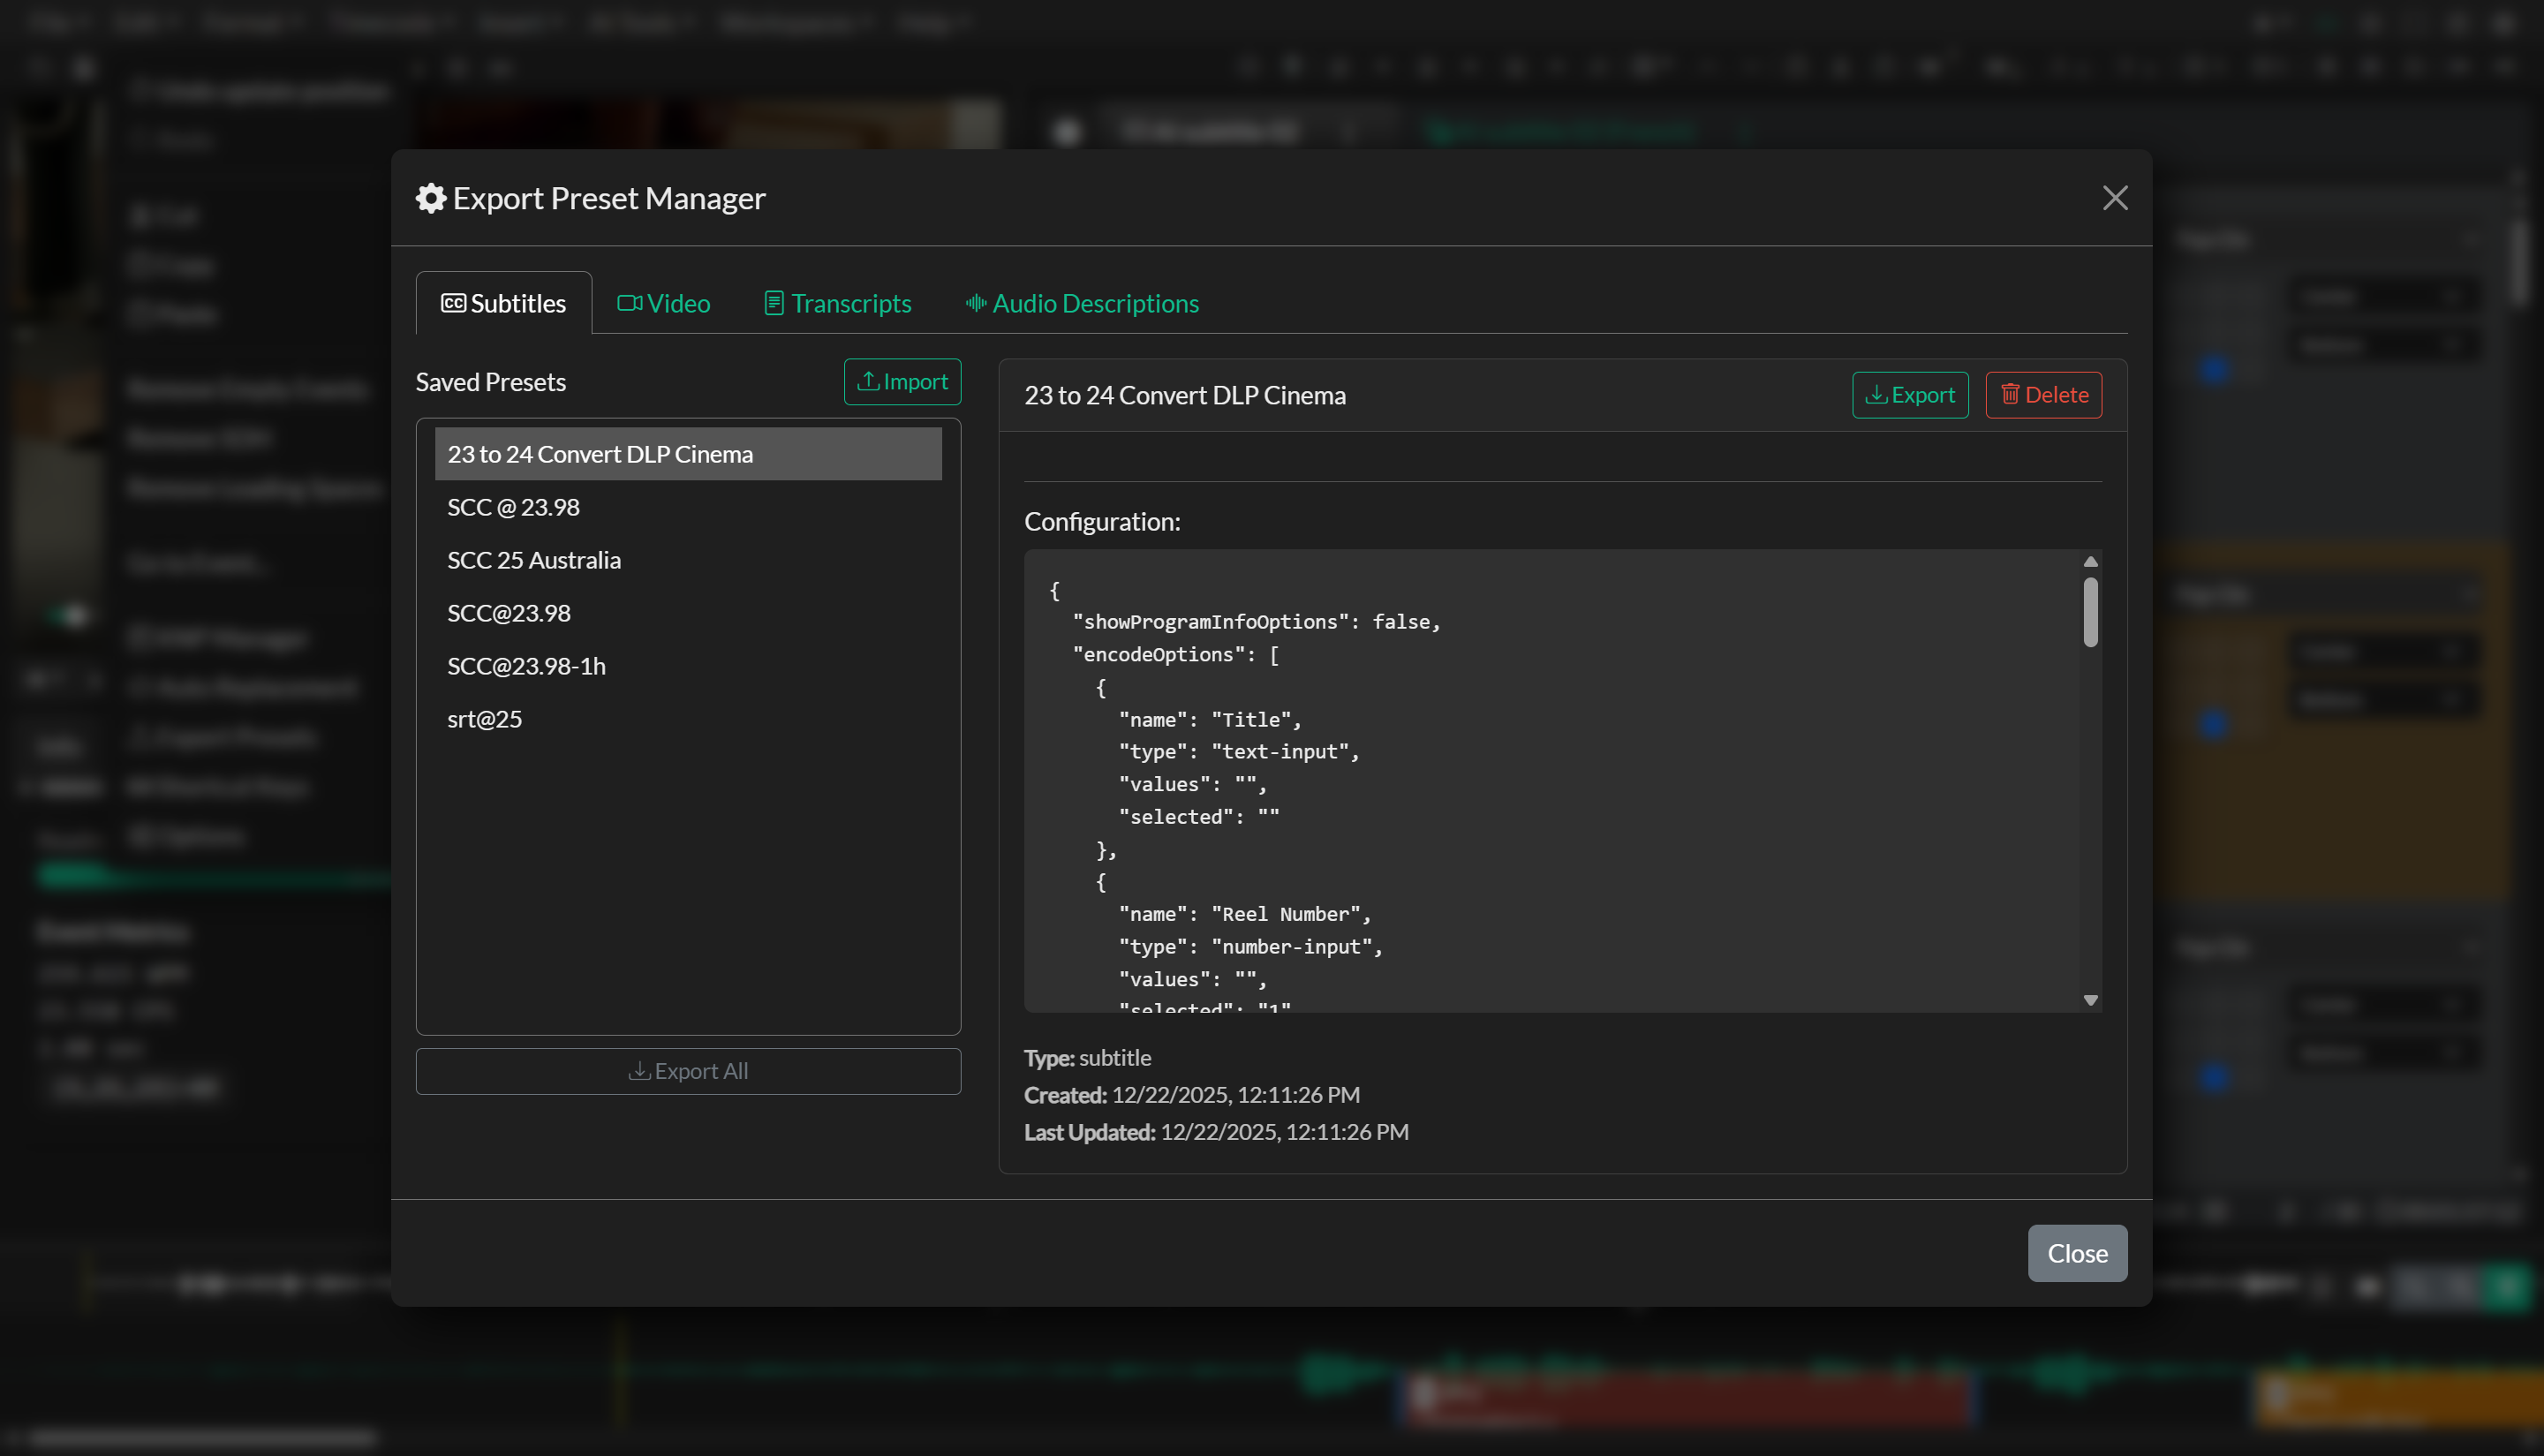The width and height of the screenshot is (2544, 1456).
Task: Export all saved presets
Action: click(x=687, y=1071)
